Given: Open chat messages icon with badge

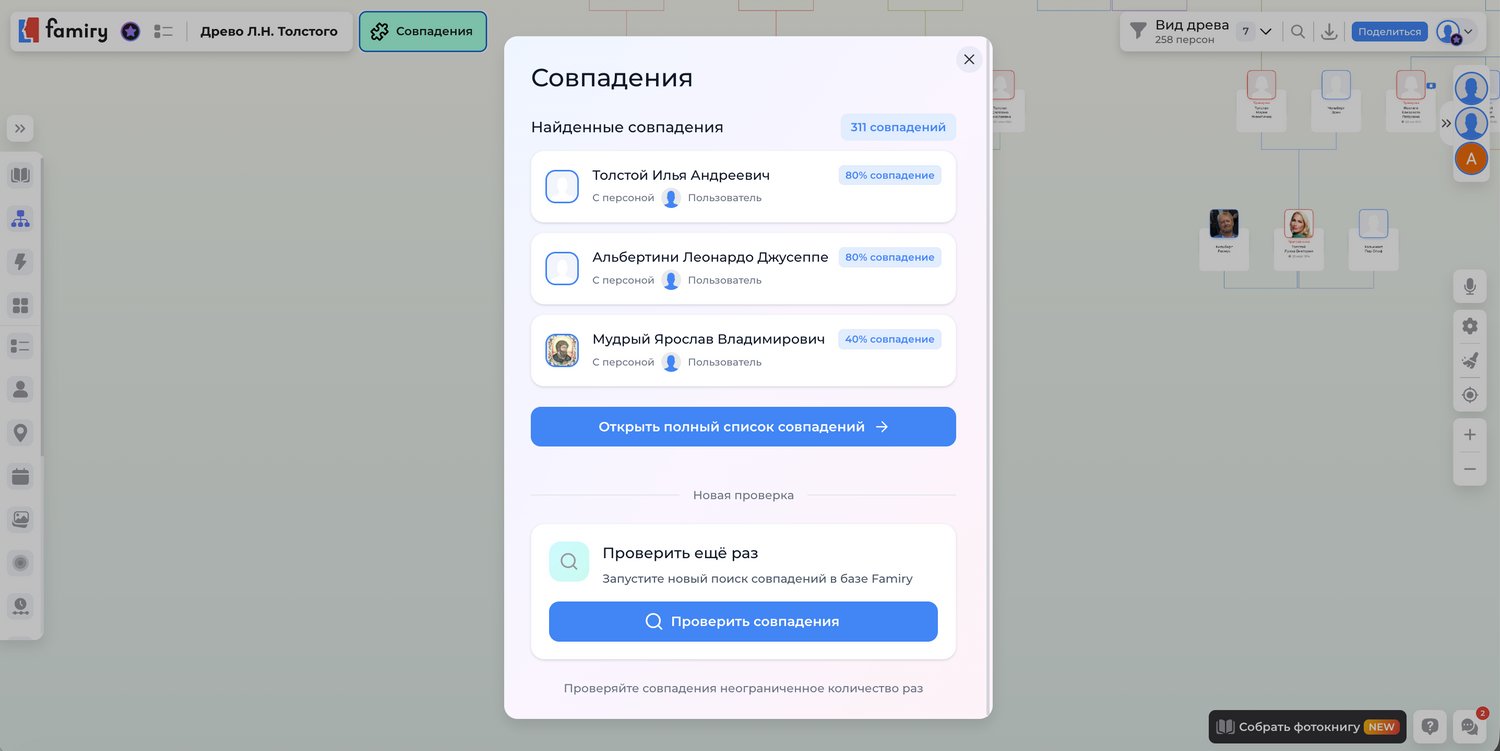Looking at the screenshot, I should [1469, 727].
